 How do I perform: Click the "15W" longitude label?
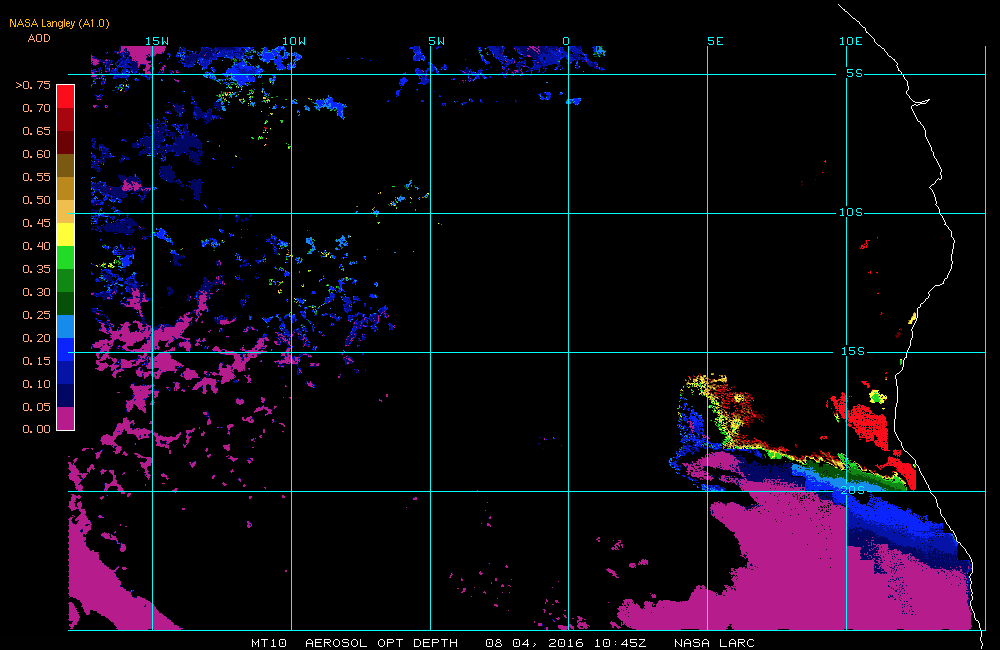click(157, 41)
